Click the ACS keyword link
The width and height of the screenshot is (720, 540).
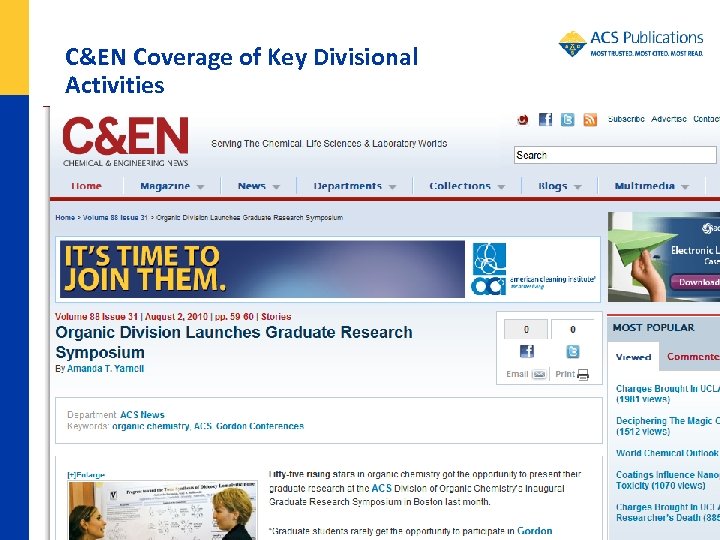(x=202, y=426)
